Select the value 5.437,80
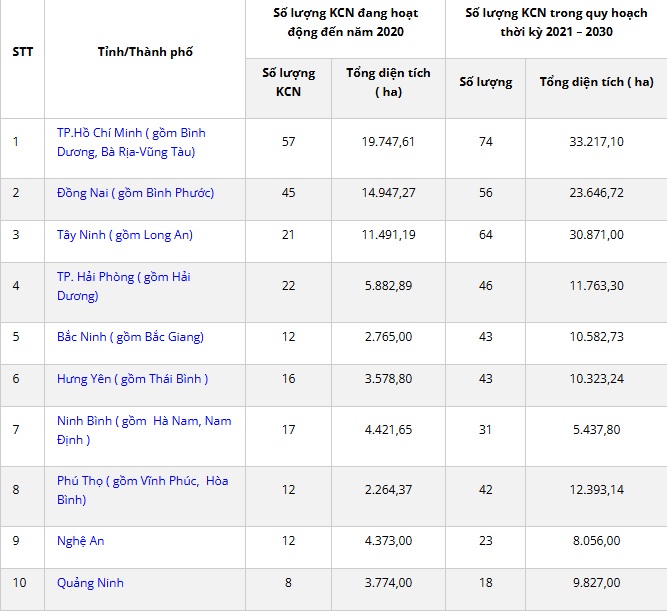Image resolution: width=667 pixels, height=611 pixels. tap(596, 429)
